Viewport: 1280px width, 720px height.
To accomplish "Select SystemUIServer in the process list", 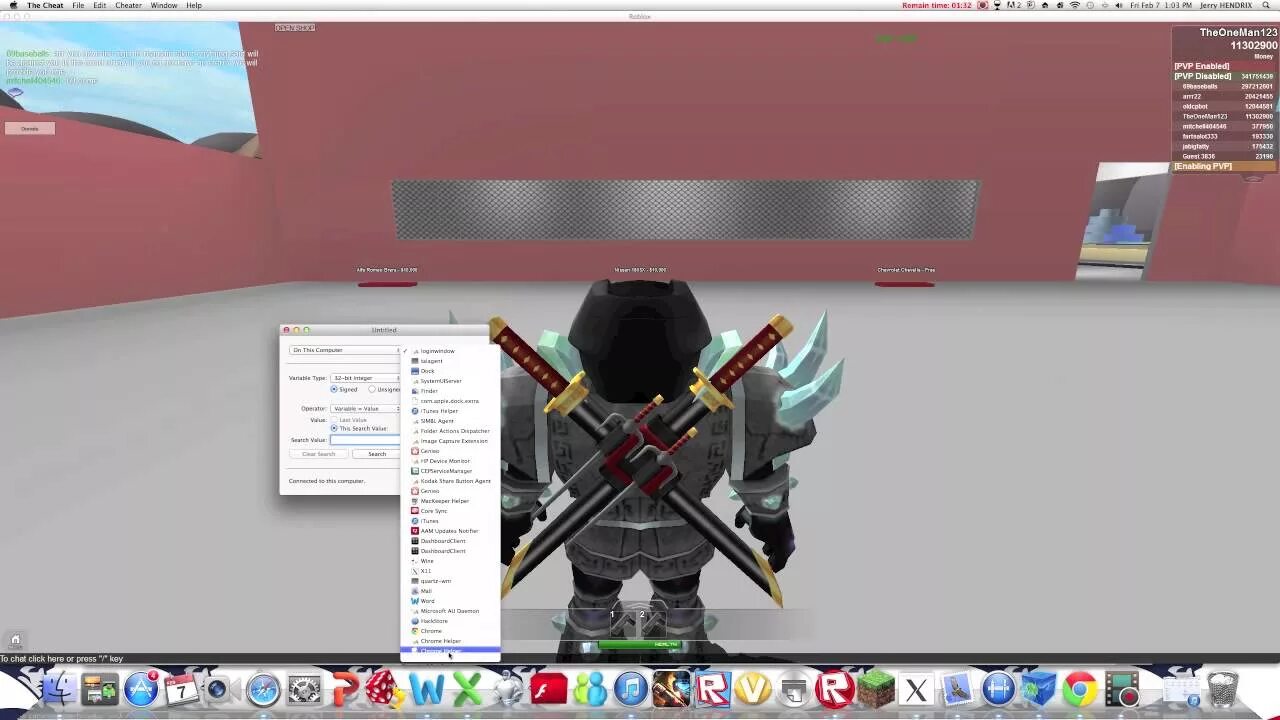I will tap(450, 381).
